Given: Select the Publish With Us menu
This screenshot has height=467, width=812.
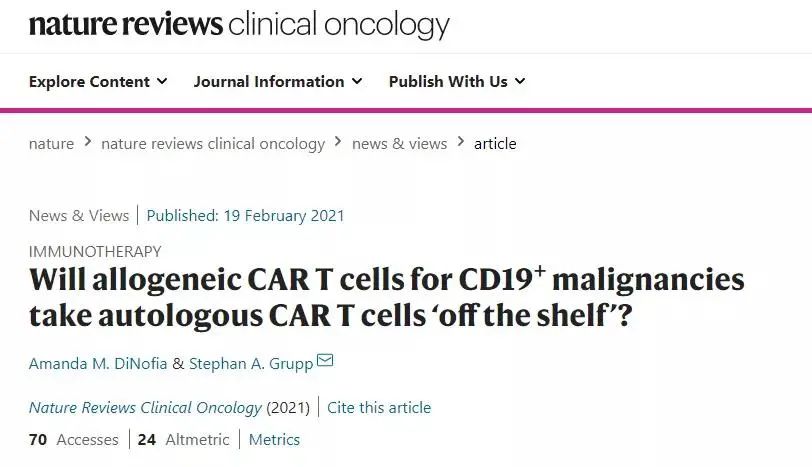Looking at the screenshot, I should coord(457,81).
